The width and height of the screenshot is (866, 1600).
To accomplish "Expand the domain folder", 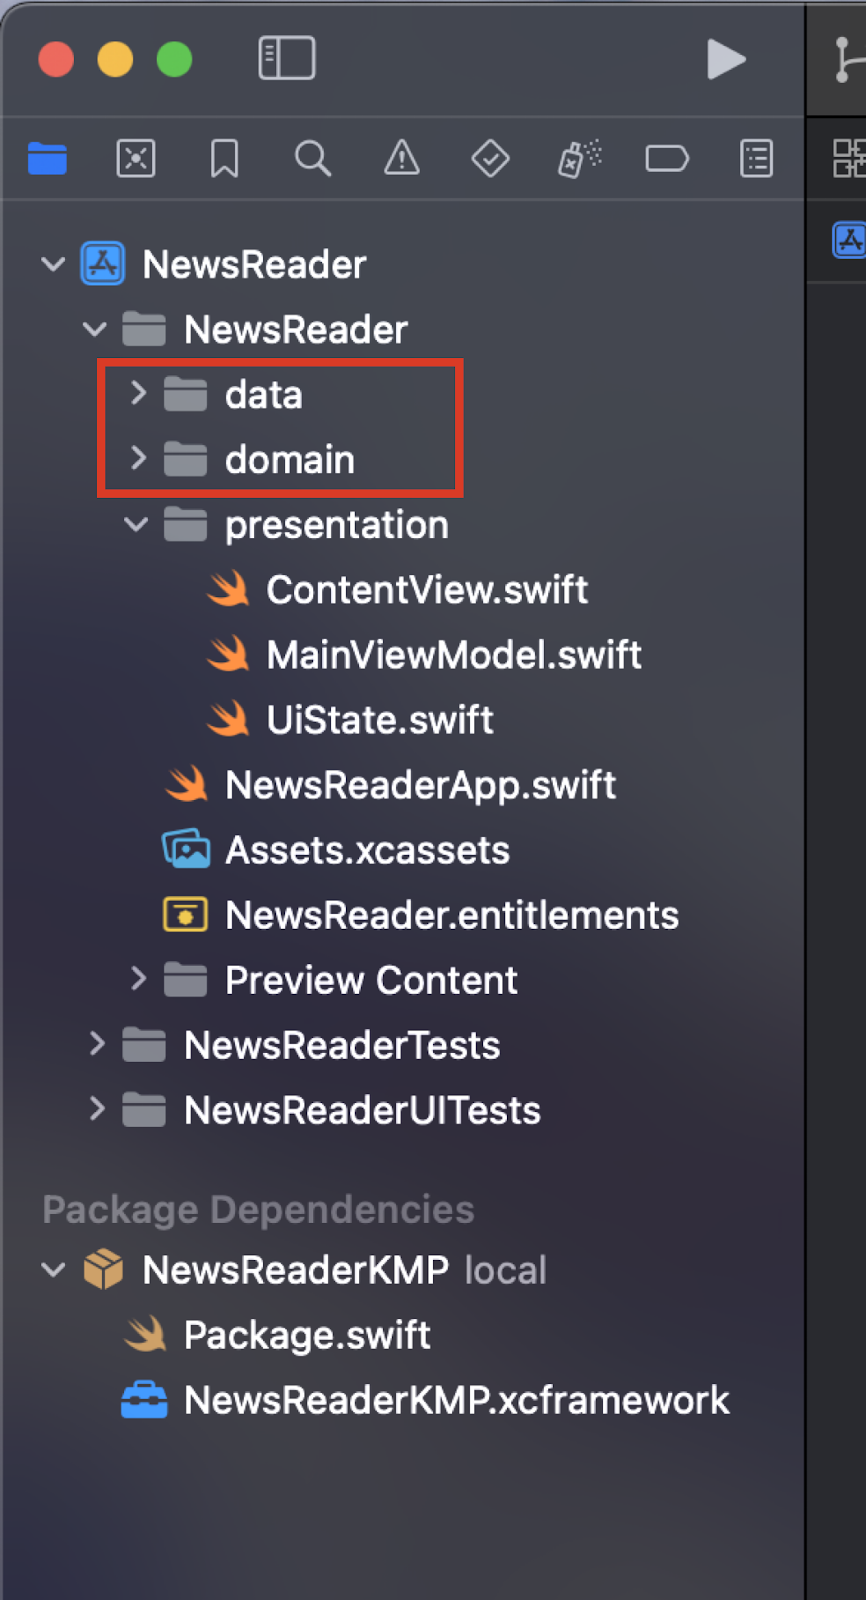I will click(x=138, y=459).
